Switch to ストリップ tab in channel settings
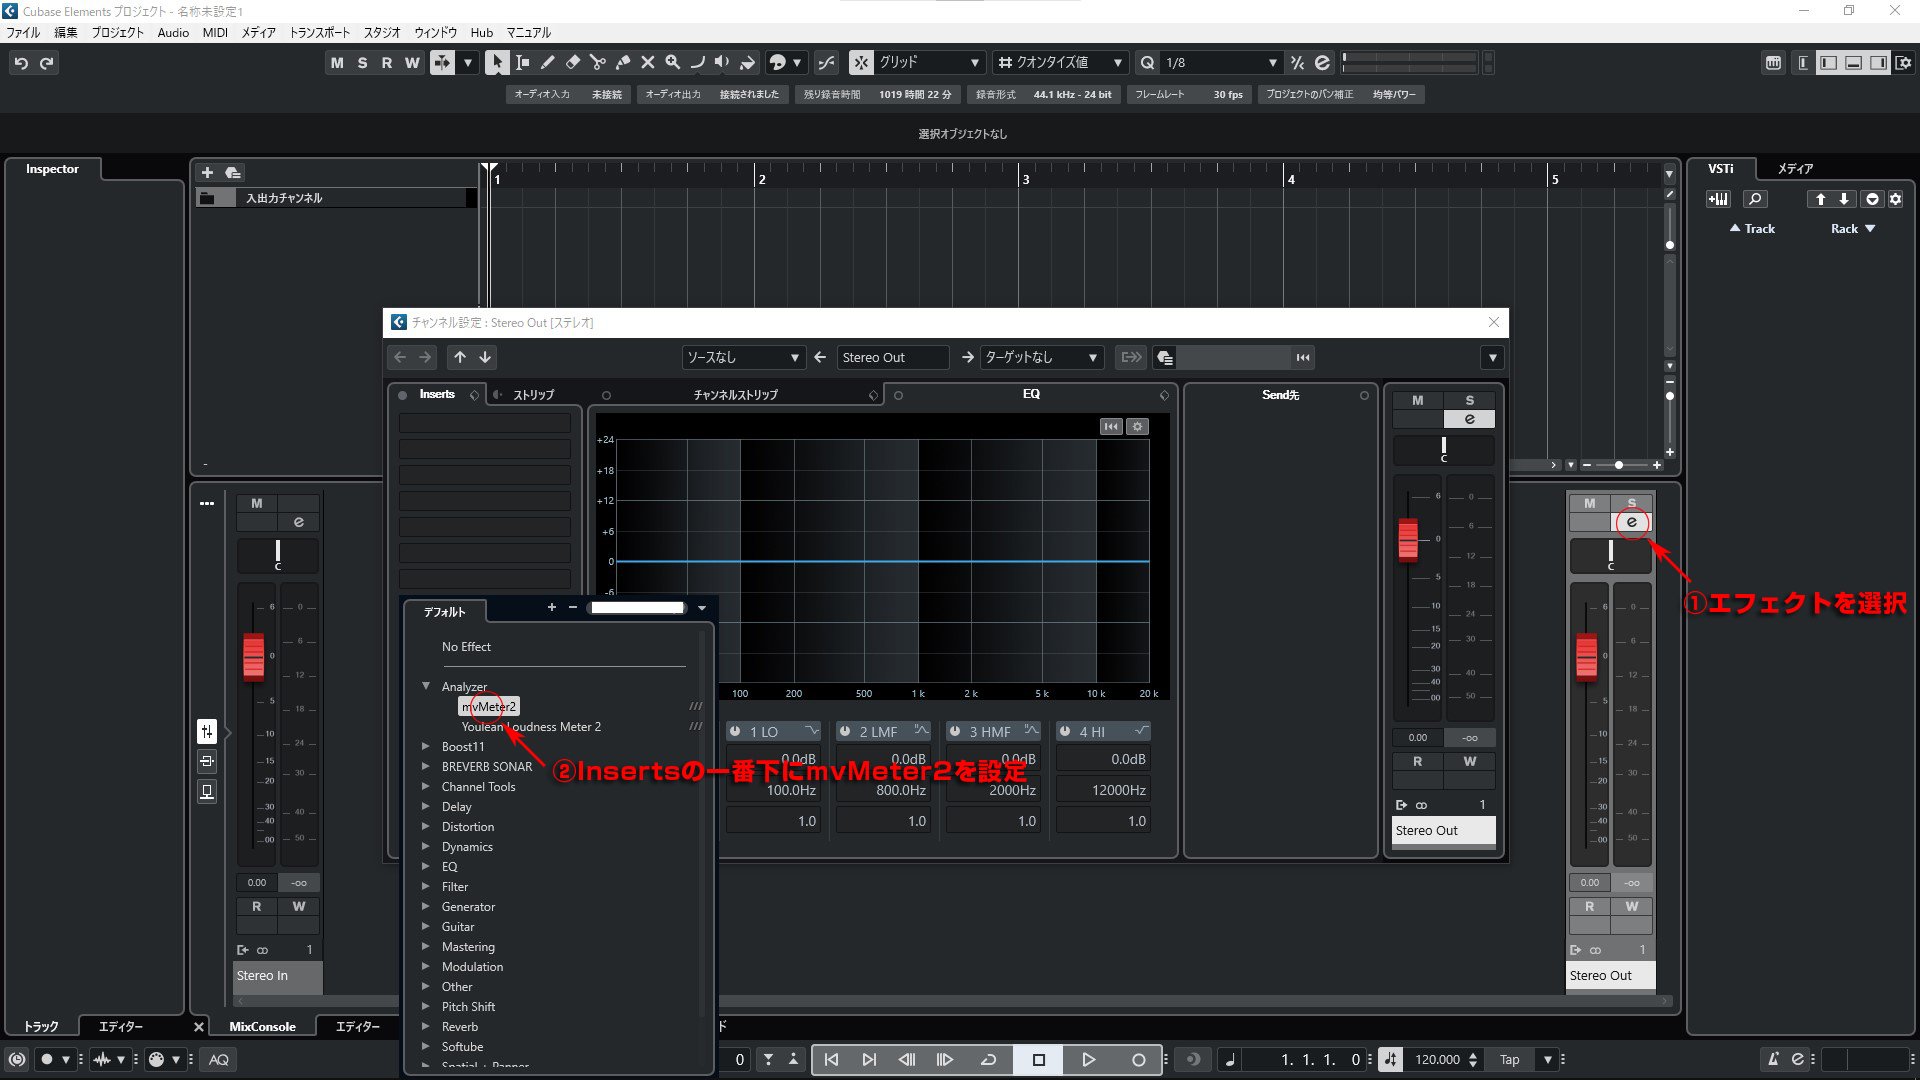The image size is (1920, 1080). pyautogui.click(x=533, y=395)
